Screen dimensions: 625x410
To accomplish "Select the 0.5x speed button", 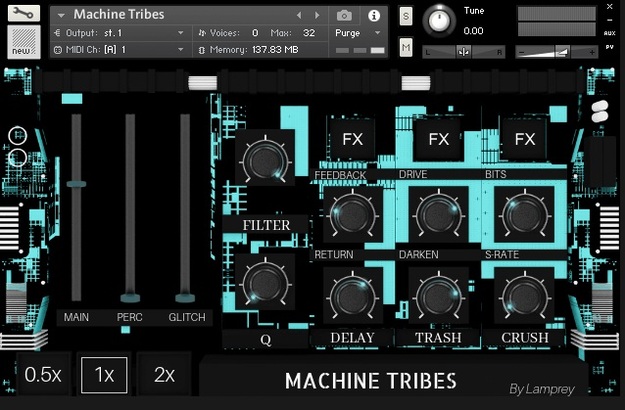I will [43, 375].
